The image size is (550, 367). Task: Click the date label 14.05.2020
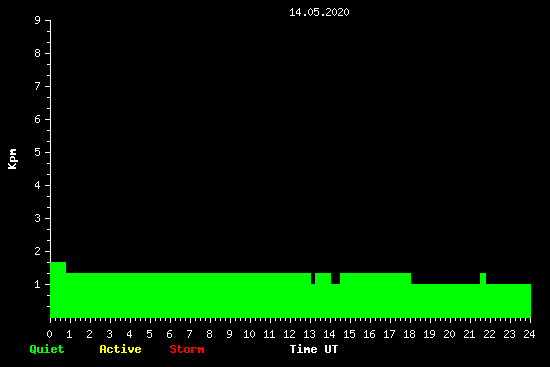point(319,12)
